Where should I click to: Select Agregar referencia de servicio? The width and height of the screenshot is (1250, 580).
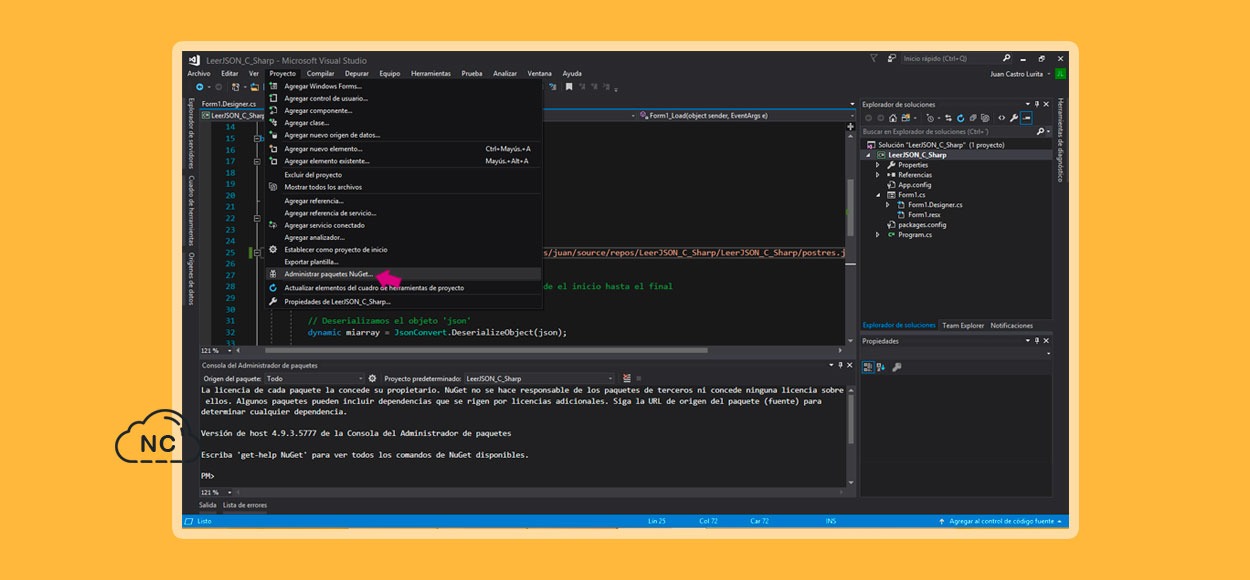(x=403, y=213)
